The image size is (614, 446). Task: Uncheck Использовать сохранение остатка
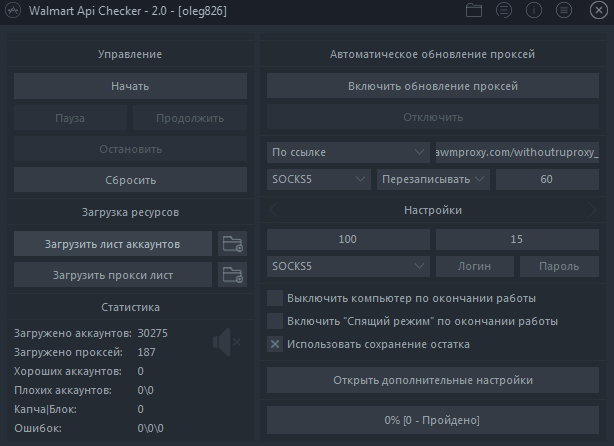(x=275, y=344)
